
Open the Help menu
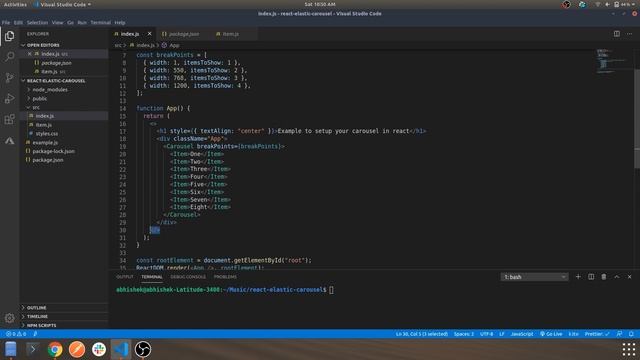point(120,22)
